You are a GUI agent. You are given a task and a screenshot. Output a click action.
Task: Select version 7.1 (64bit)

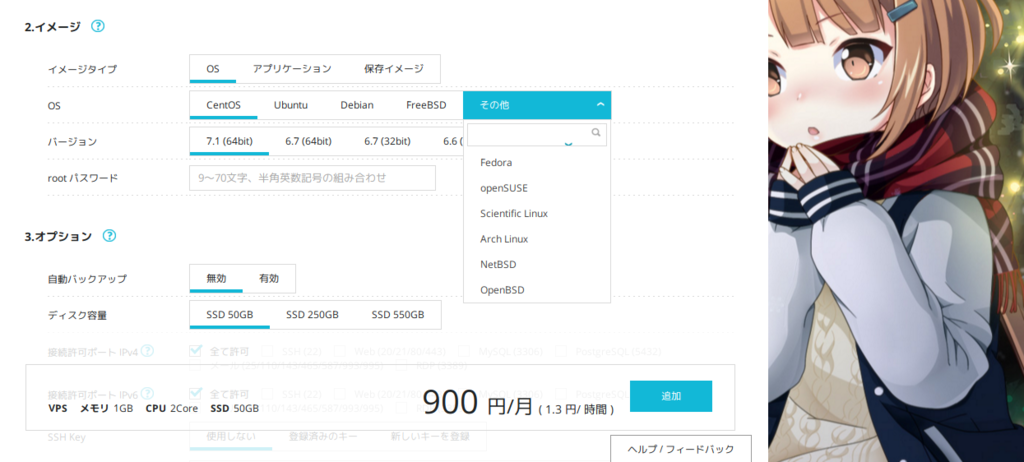tap(229, 141)
